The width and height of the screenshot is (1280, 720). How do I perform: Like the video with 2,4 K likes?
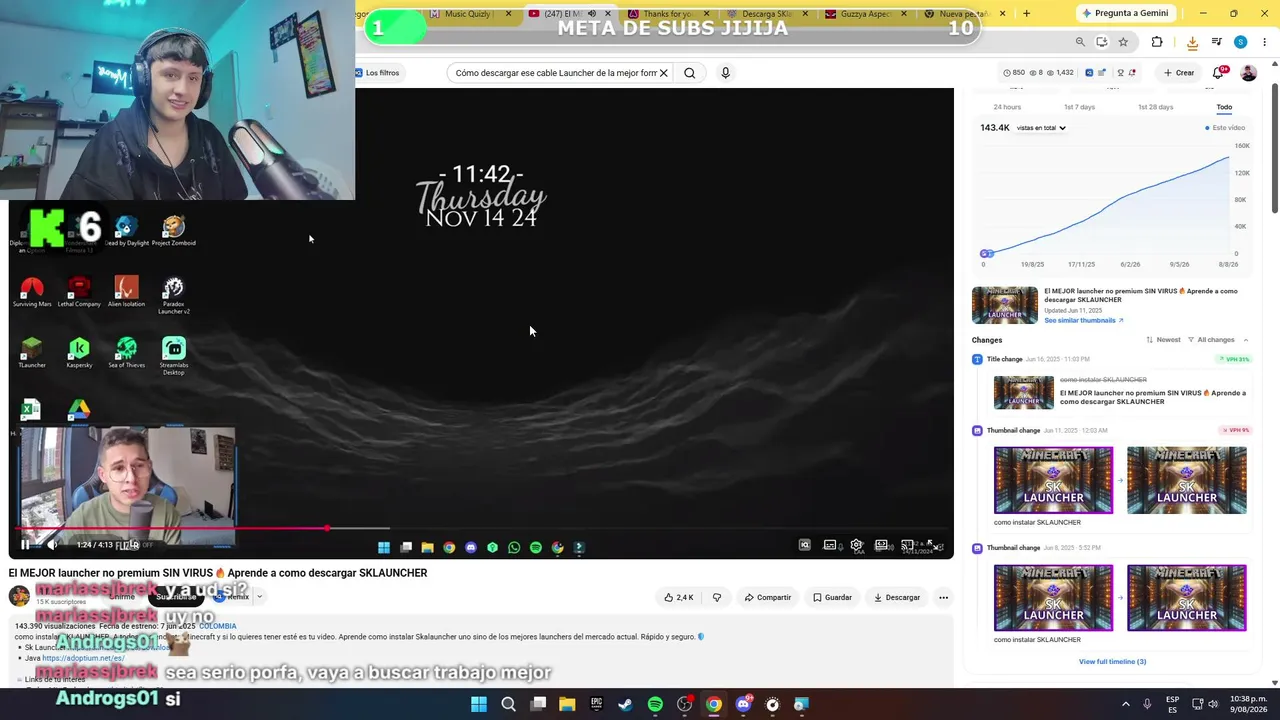679,597
